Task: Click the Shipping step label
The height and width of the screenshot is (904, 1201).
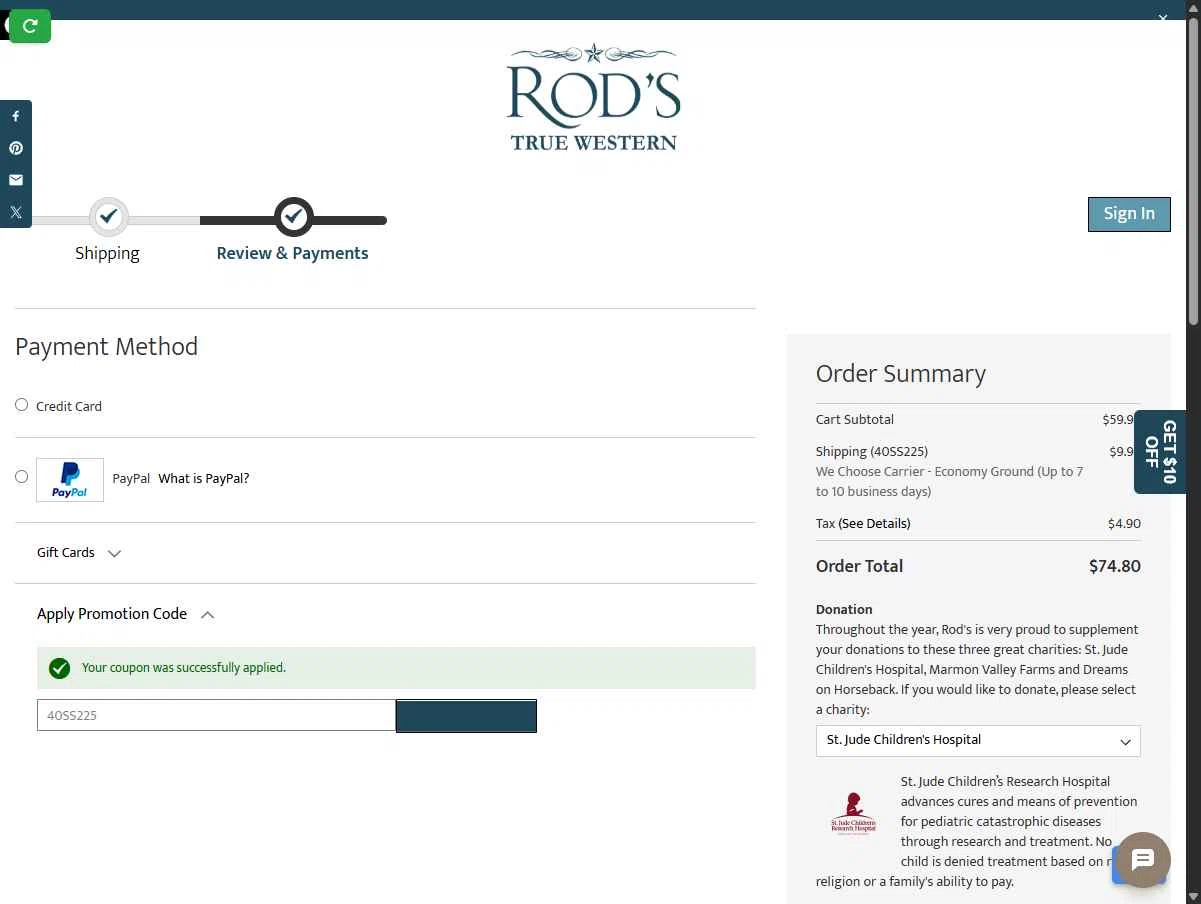Action: (x=107, y=253)
